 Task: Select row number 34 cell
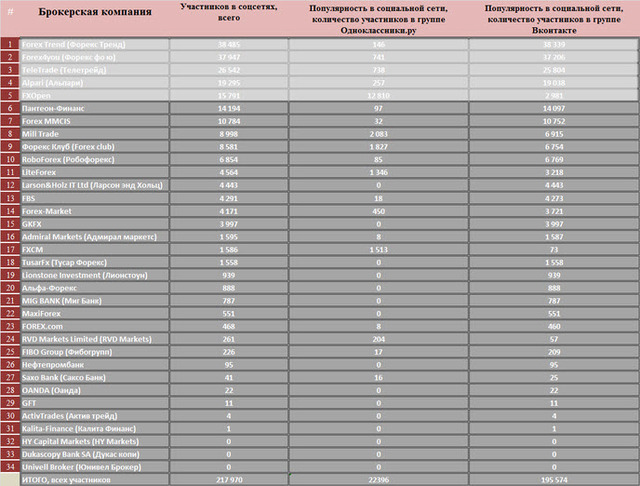coord(10,467)
